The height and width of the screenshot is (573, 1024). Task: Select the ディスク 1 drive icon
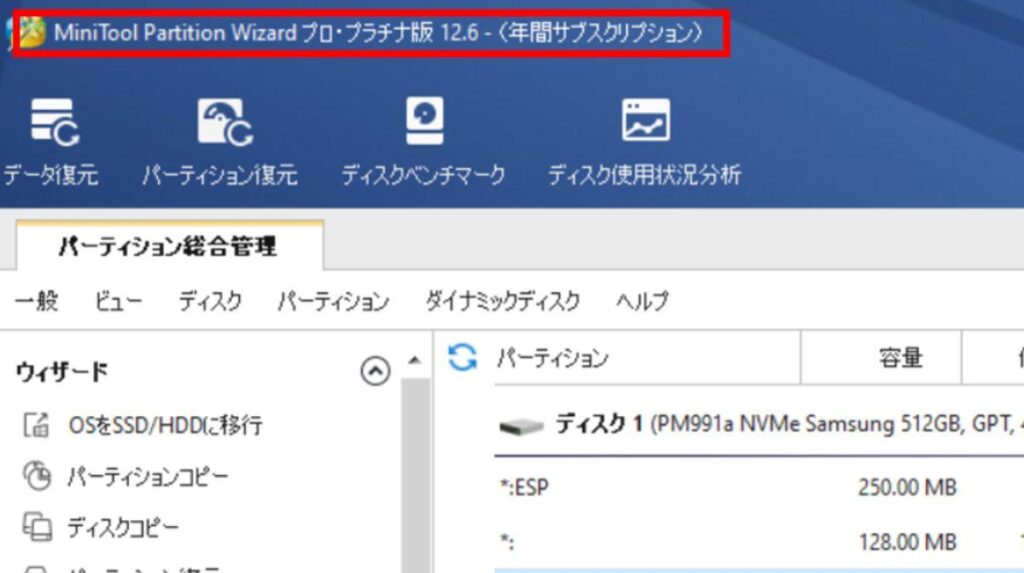tap(521, 427)
